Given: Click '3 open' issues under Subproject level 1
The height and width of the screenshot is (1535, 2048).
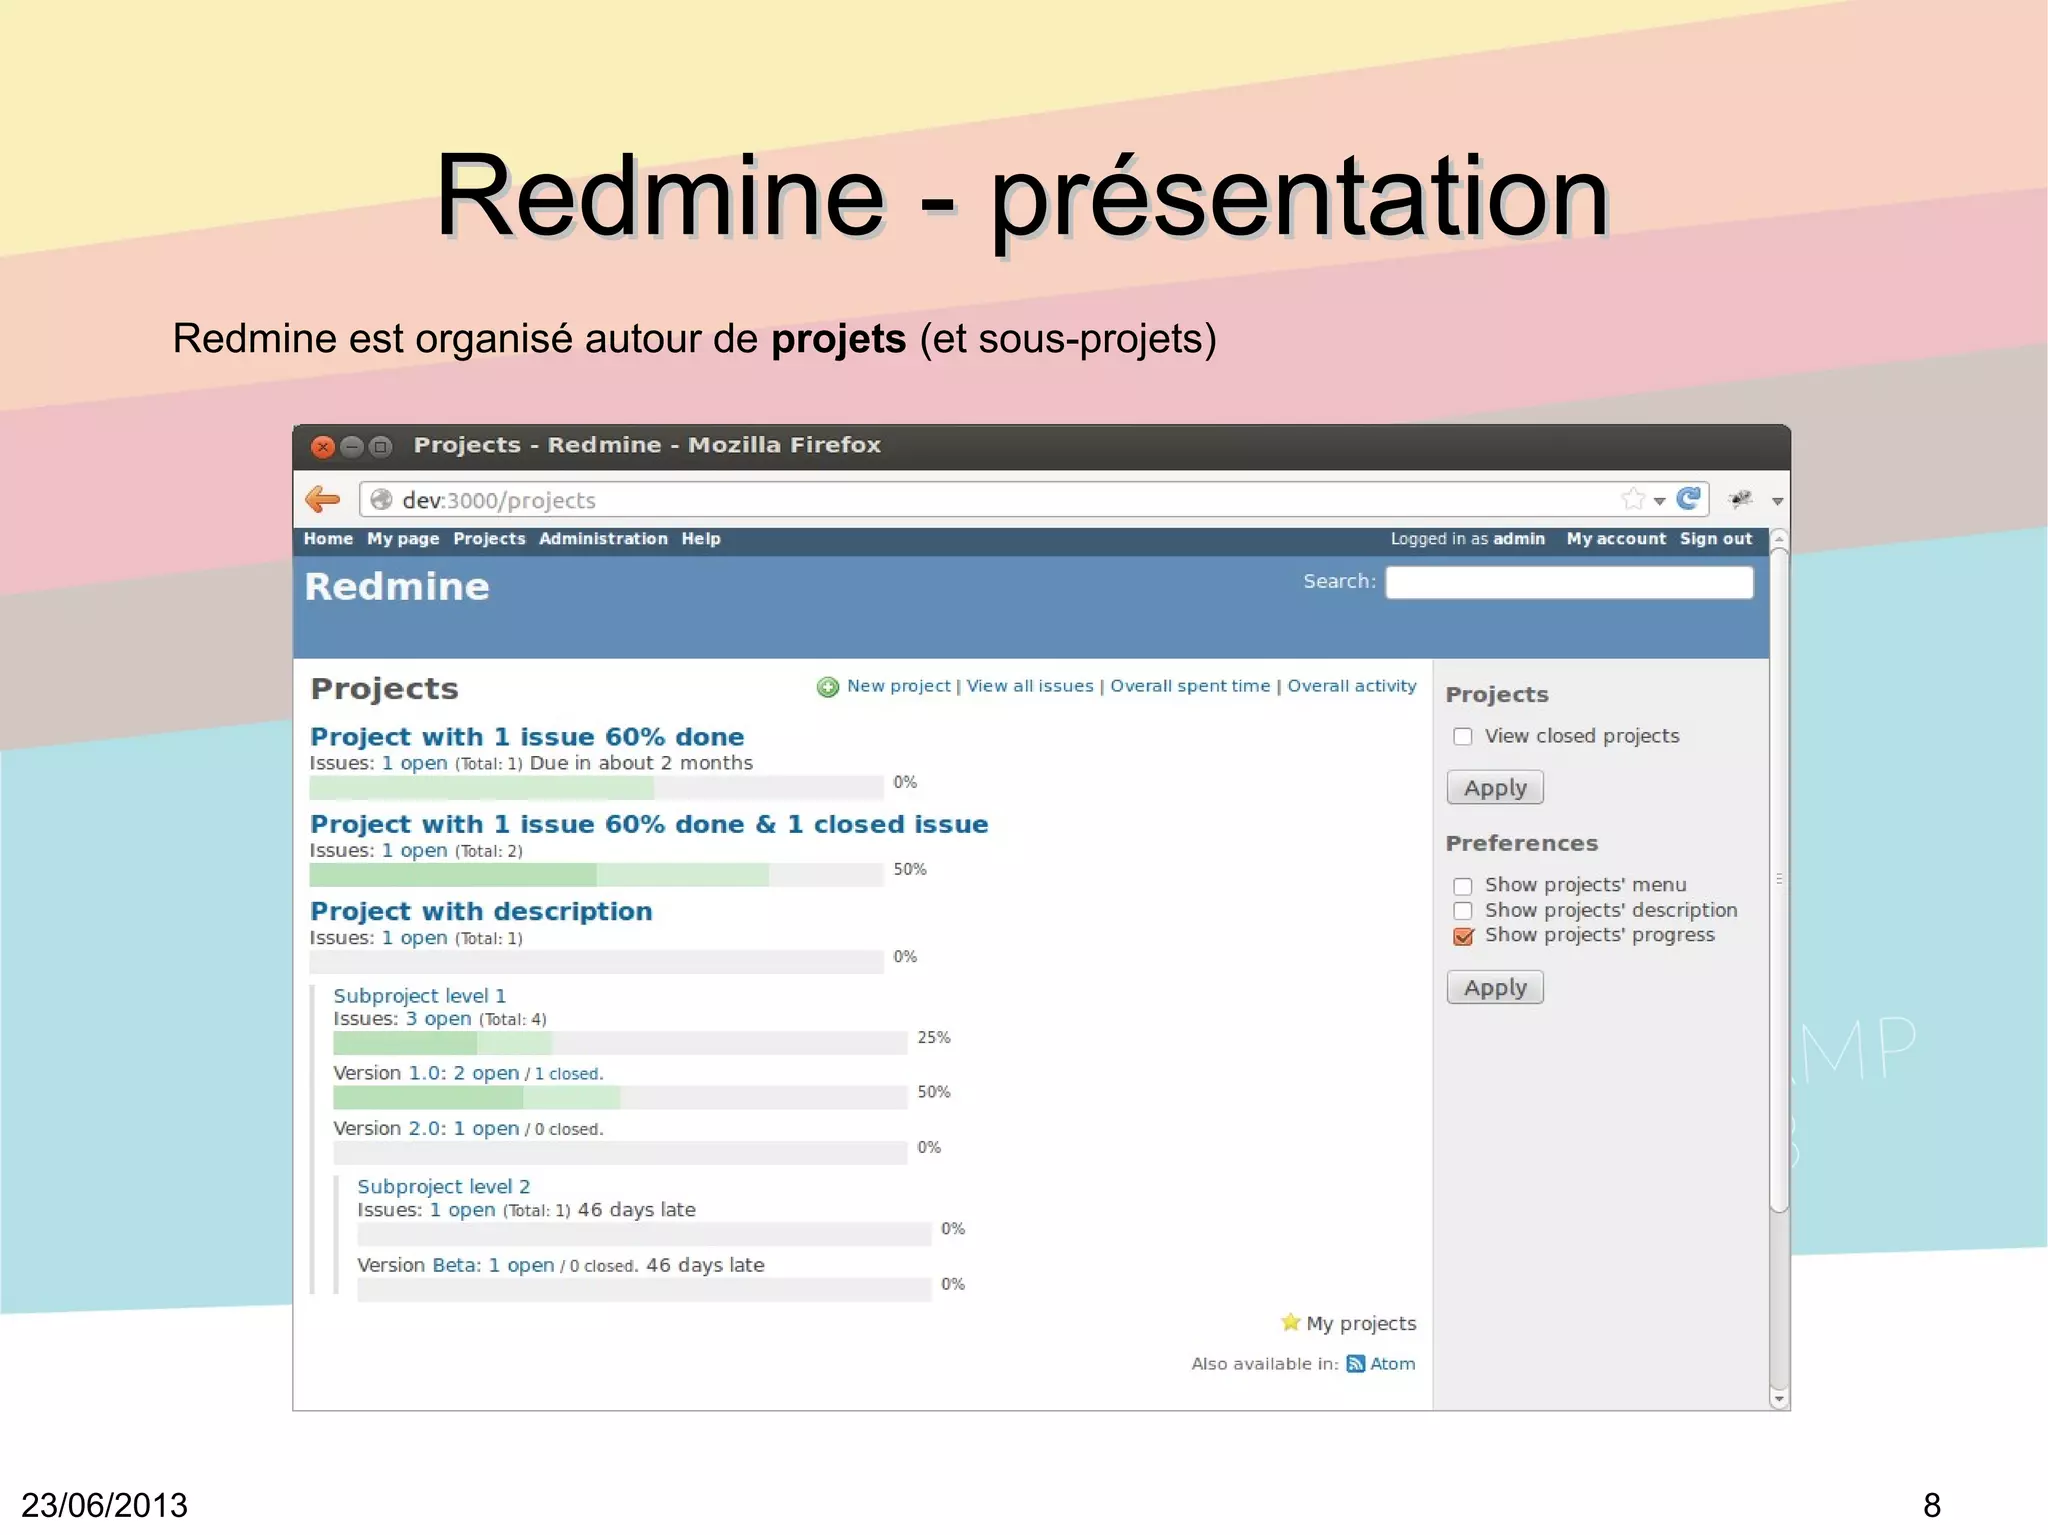Looking at the screenshot, I should coord(438,1019).
